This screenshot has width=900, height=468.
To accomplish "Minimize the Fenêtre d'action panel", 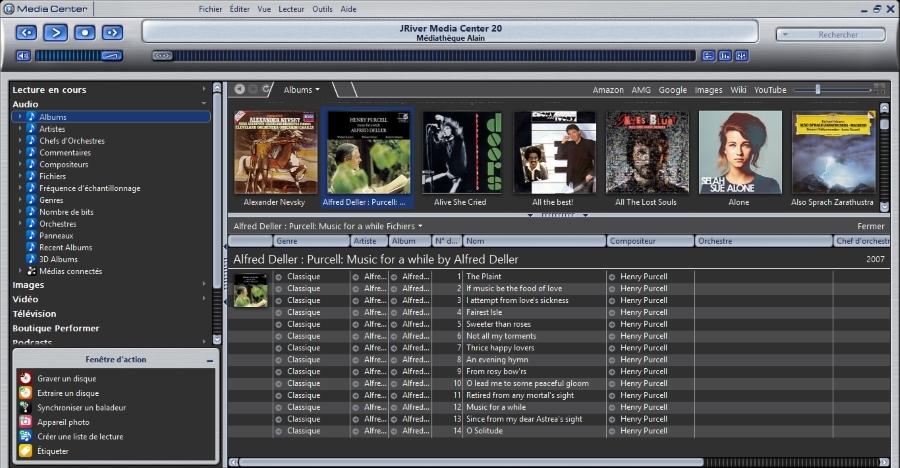I will click(x=210, y=361).
